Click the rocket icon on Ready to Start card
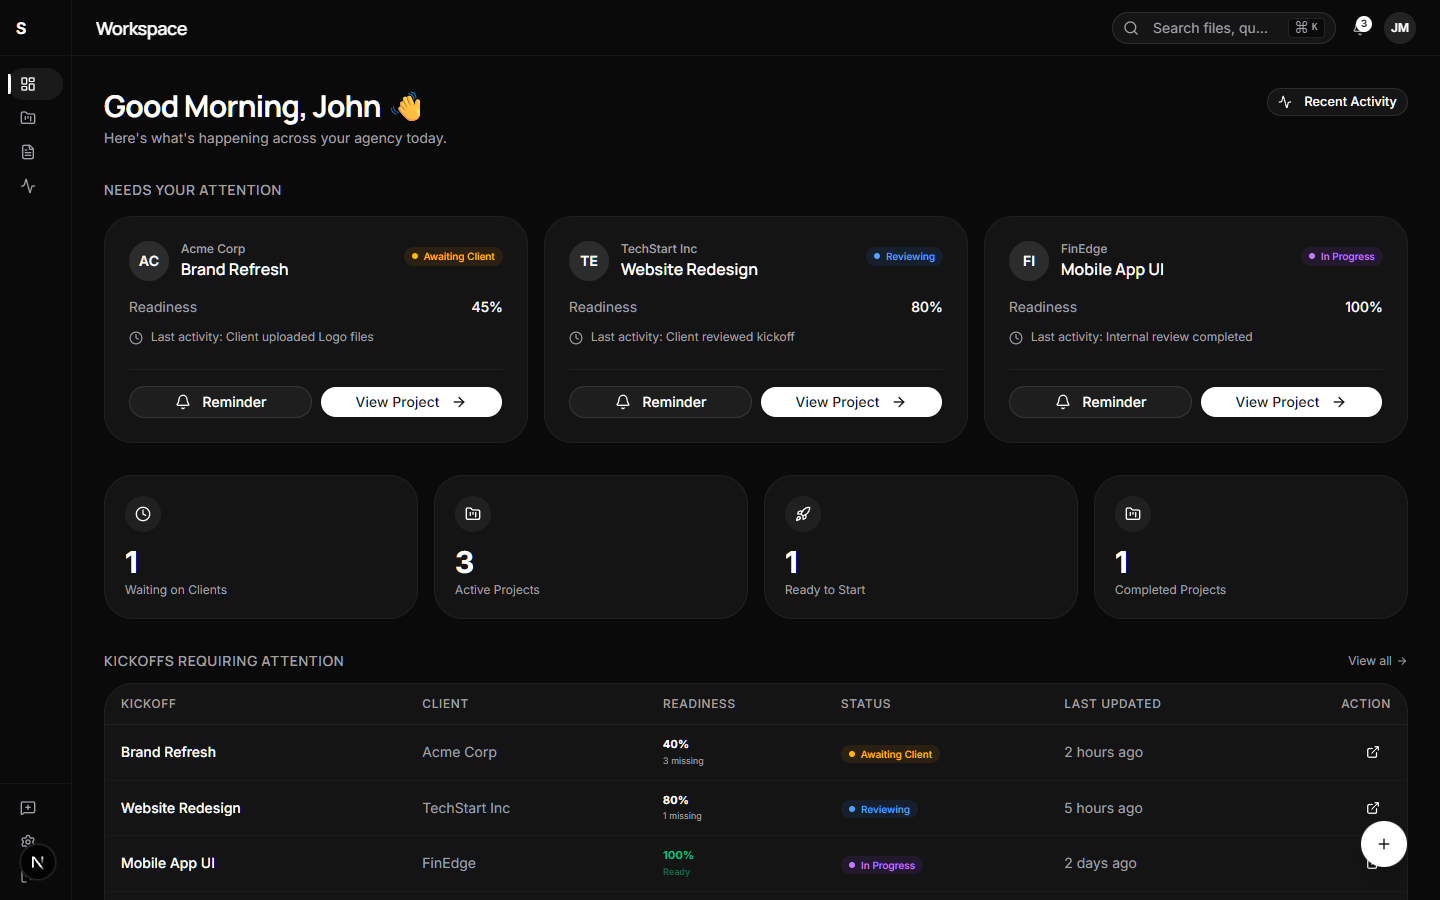This screenshot has height=900, width=1440. (803, 514)
